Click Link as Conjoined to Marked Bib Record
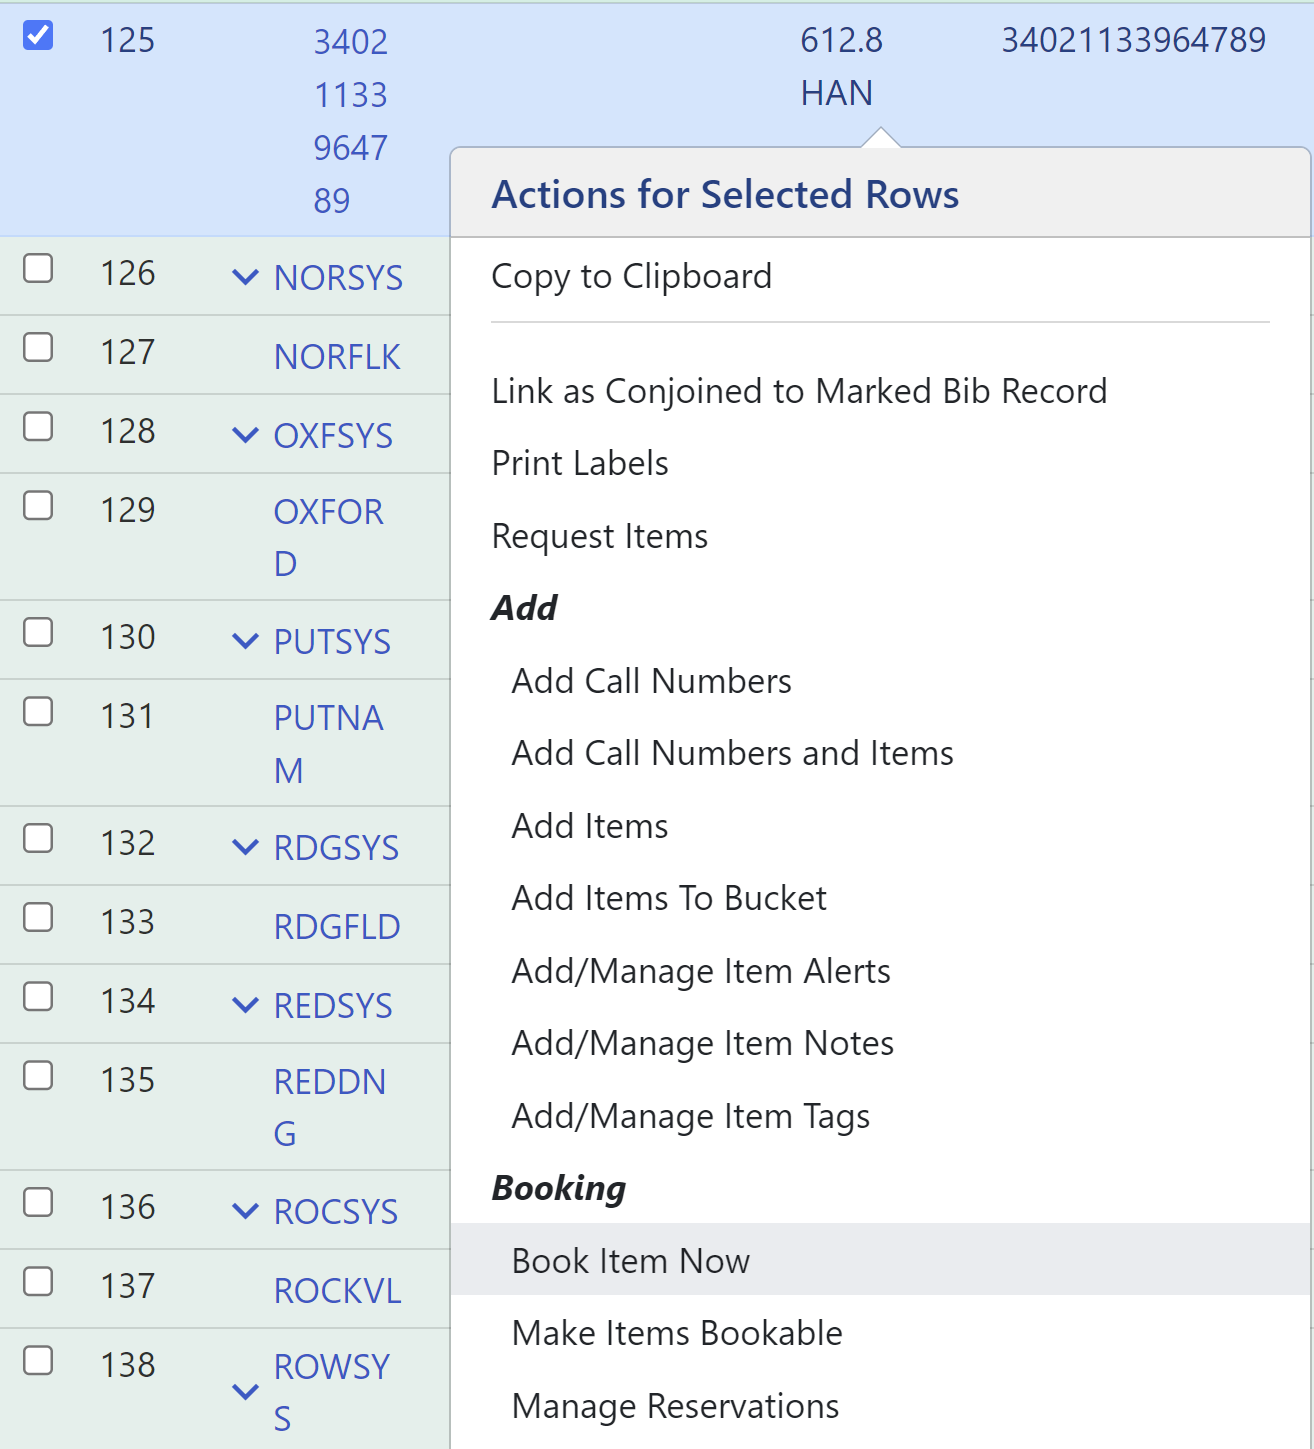The height and width of the screenshot is (1449, 1314). (798, 391)
